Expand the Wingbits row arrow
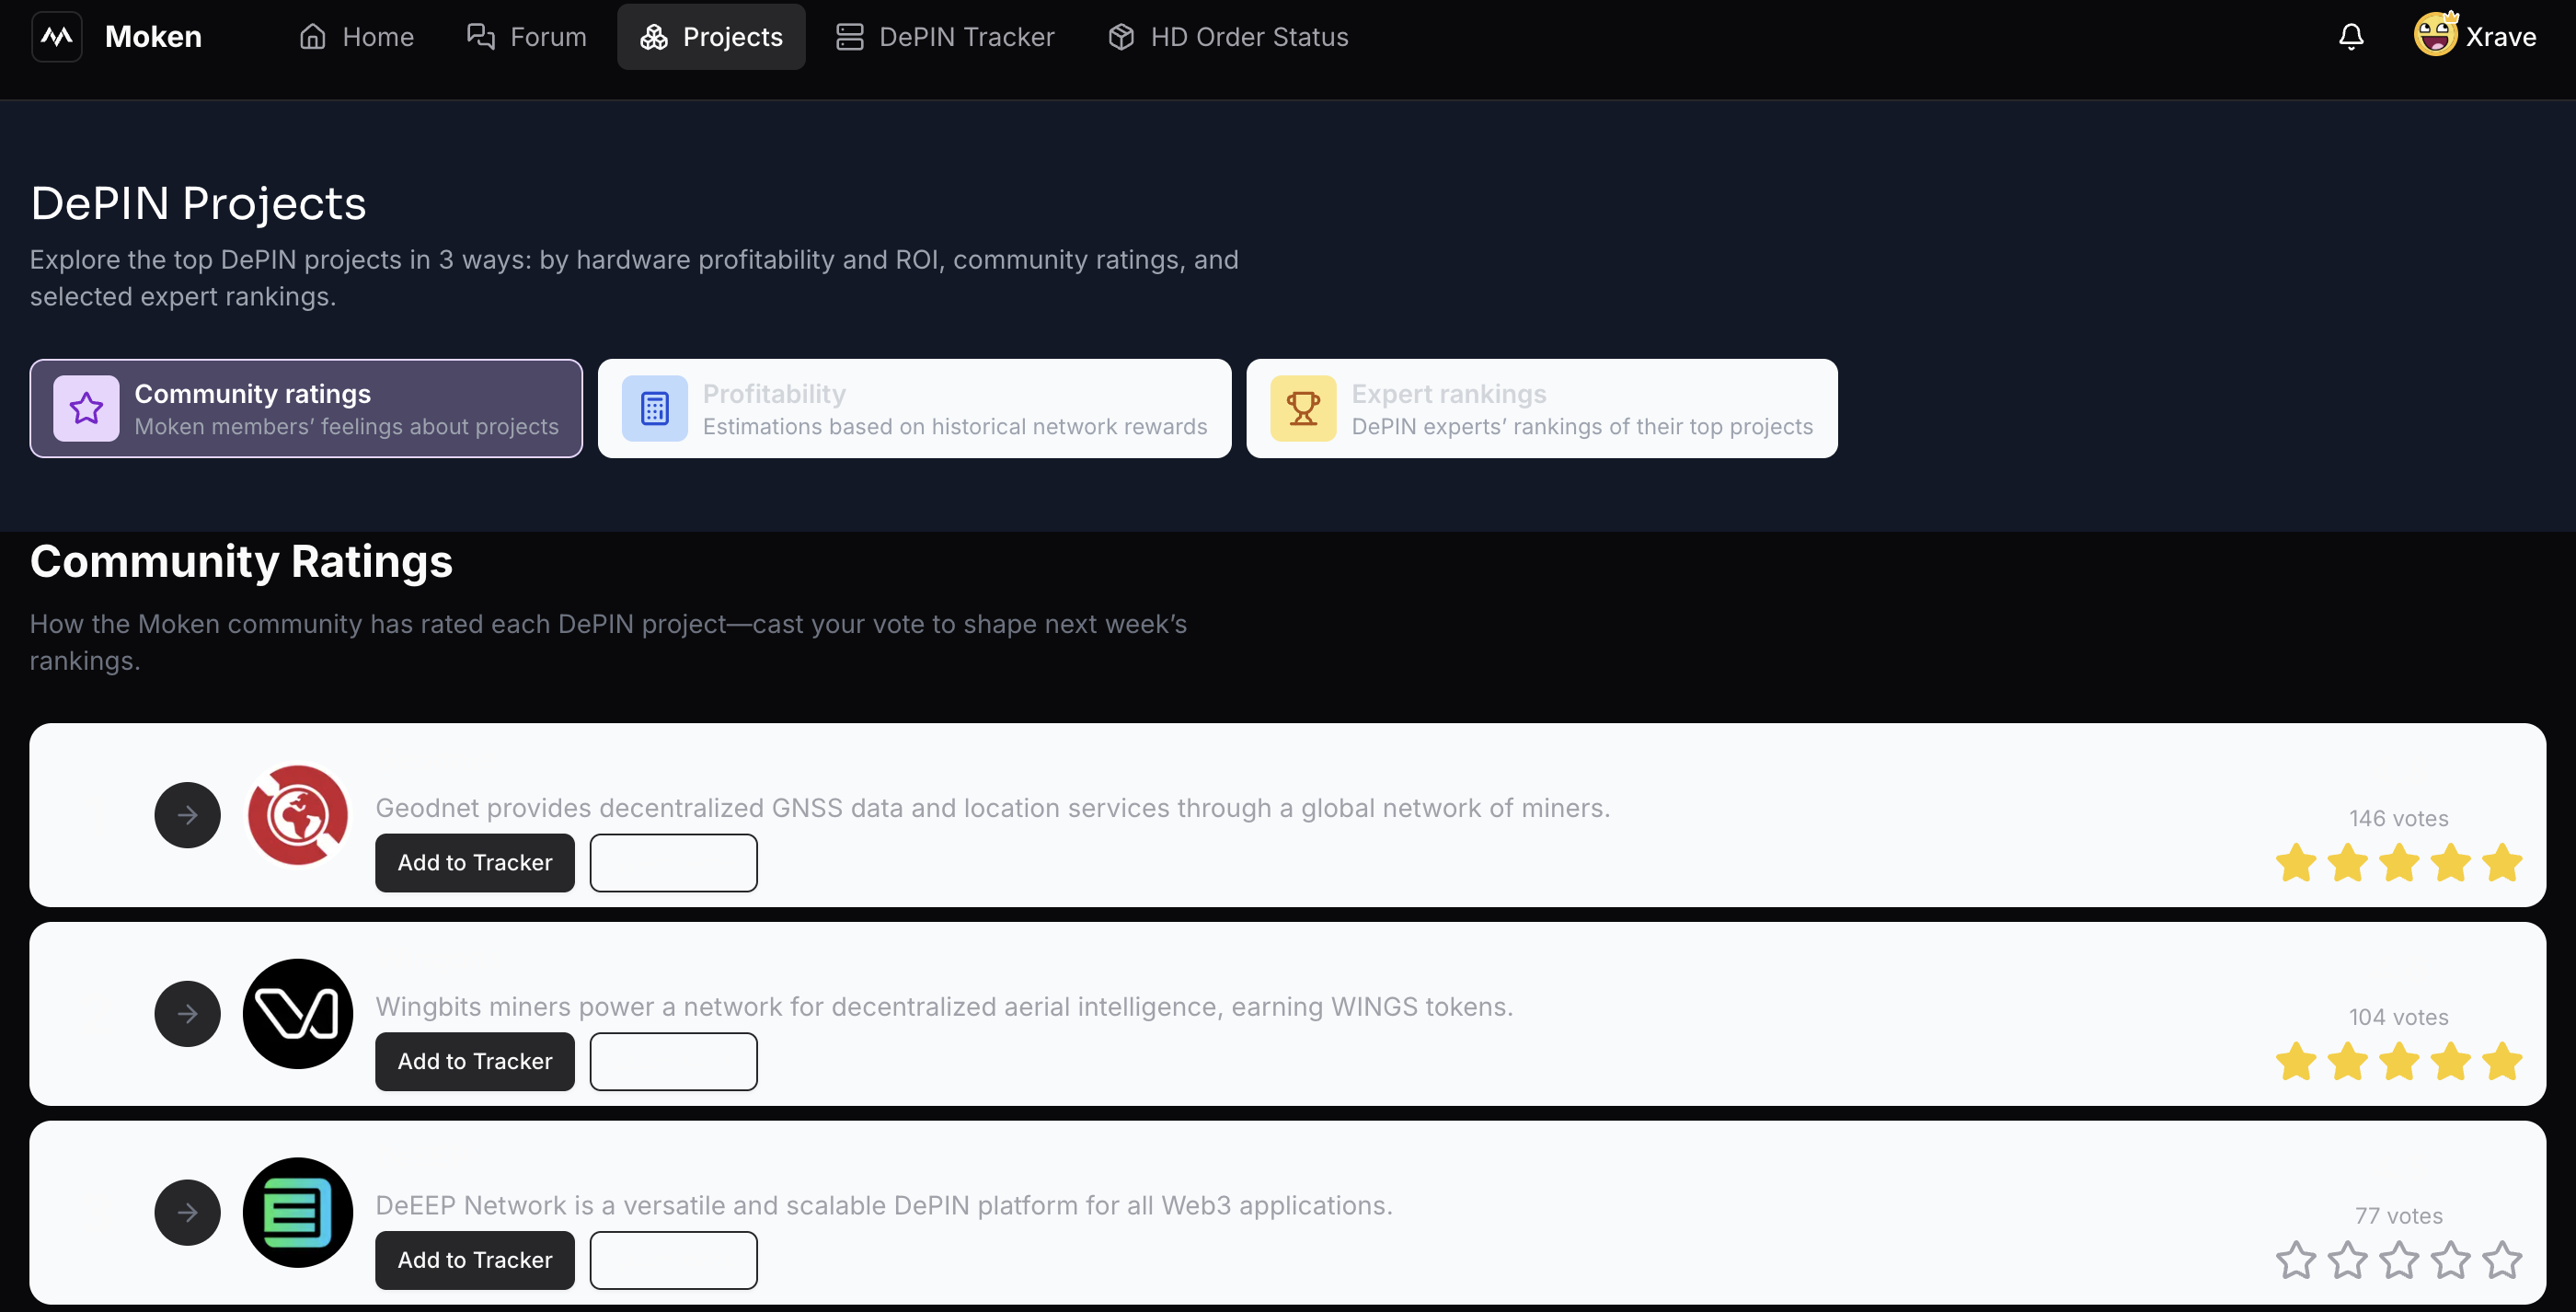This screenshot has width=2576, height=1312. point(187,1014)
